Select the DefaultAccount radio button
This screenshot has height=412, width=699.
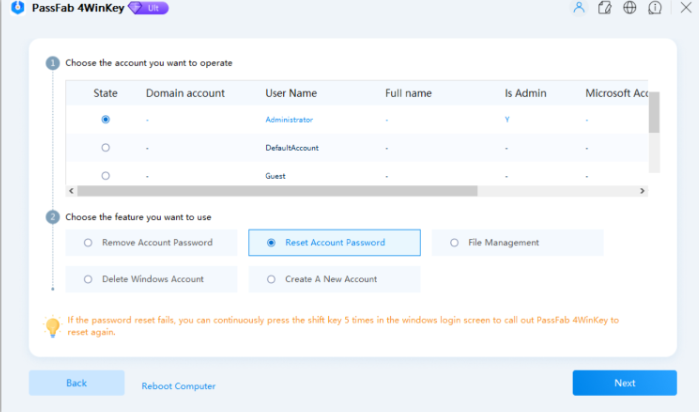pos(106,148)
